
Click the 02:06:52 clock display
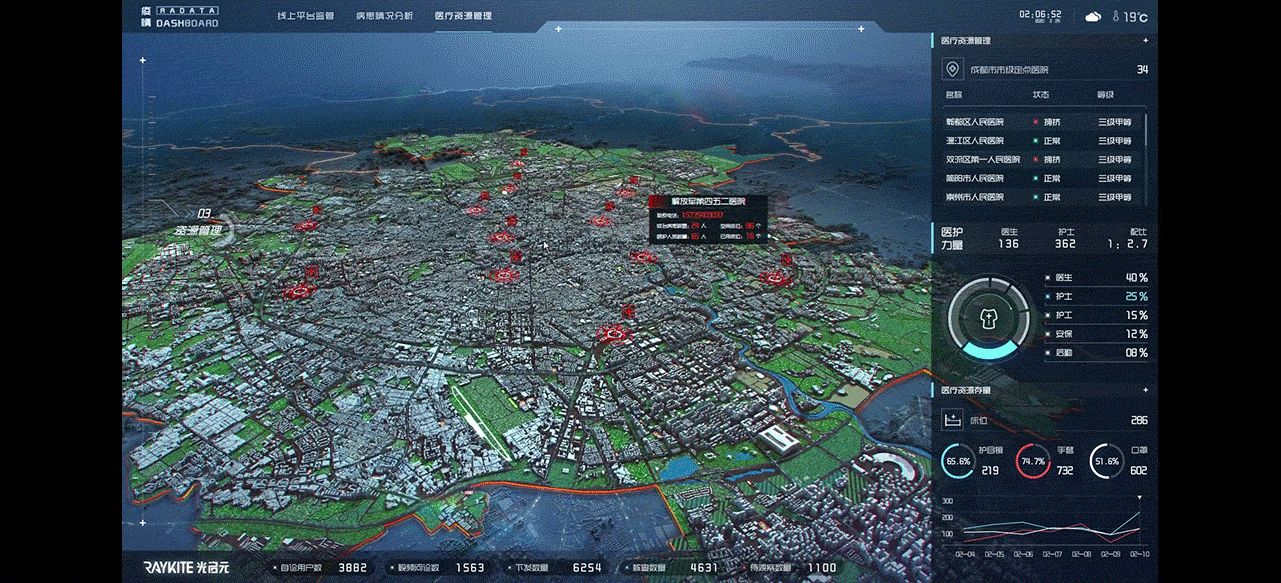1041,14
